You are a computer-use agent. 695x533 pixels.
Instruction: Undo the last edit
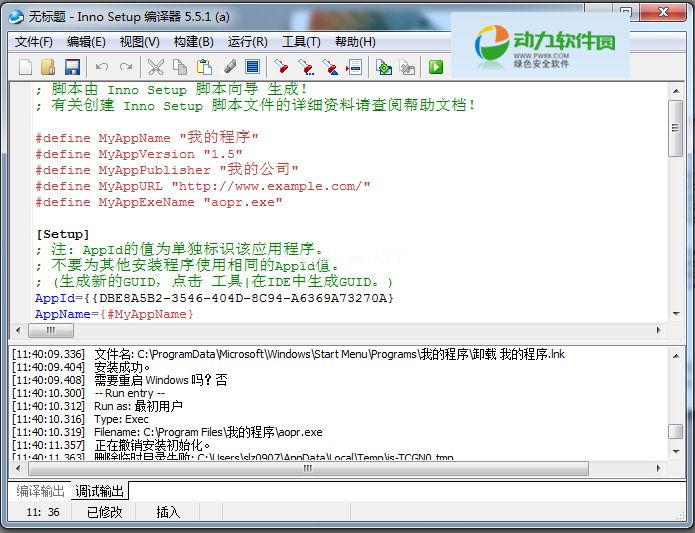click(100, 67)
